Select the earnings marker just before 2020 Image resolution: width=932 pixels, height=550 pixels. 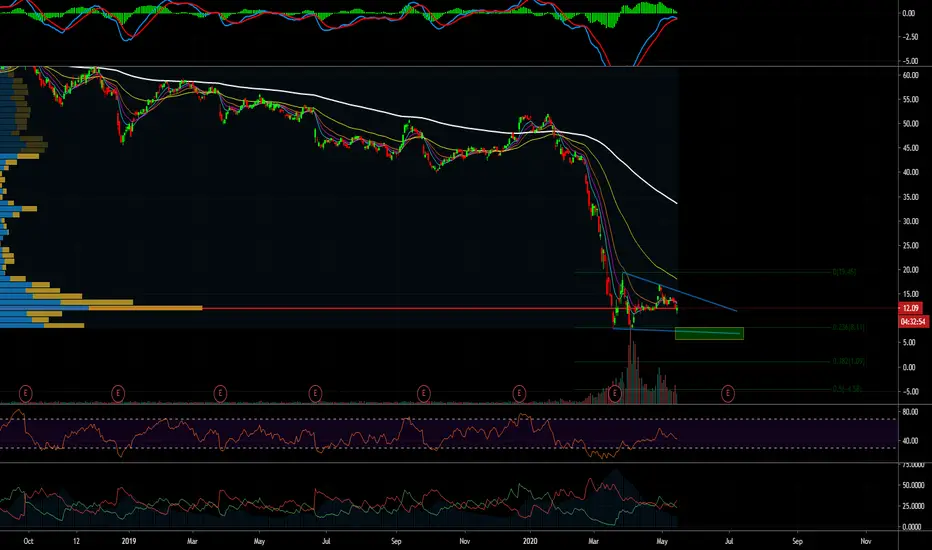519,393
